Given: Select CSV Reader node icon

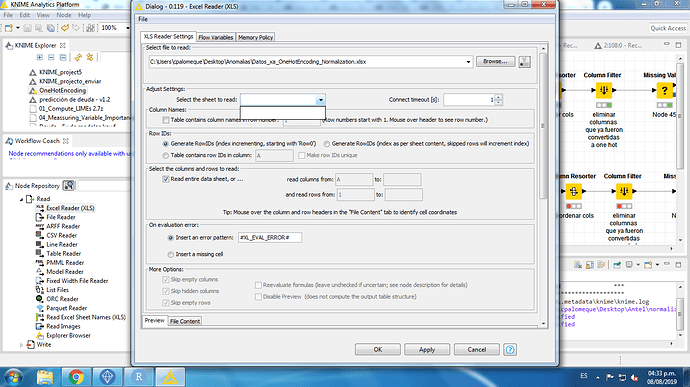Looking at the screenshot, I should 39,235.
